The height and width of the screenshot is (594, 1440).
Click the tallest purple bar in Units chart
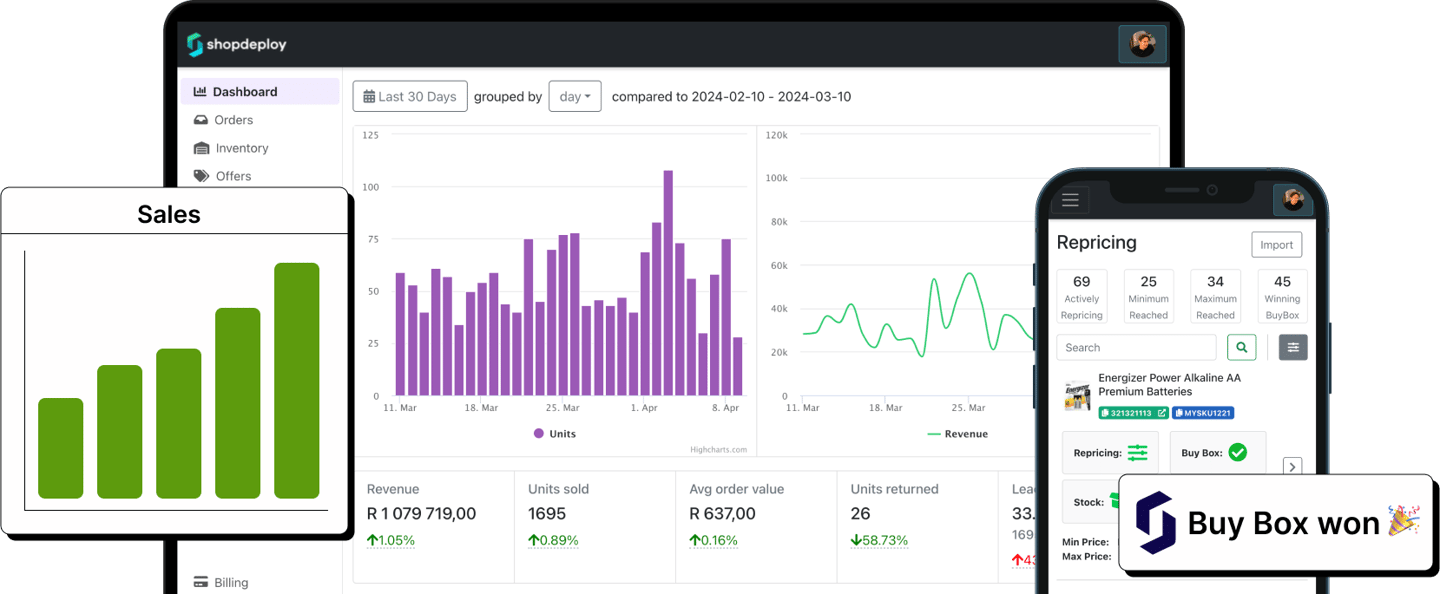click(x=668, y=282)
